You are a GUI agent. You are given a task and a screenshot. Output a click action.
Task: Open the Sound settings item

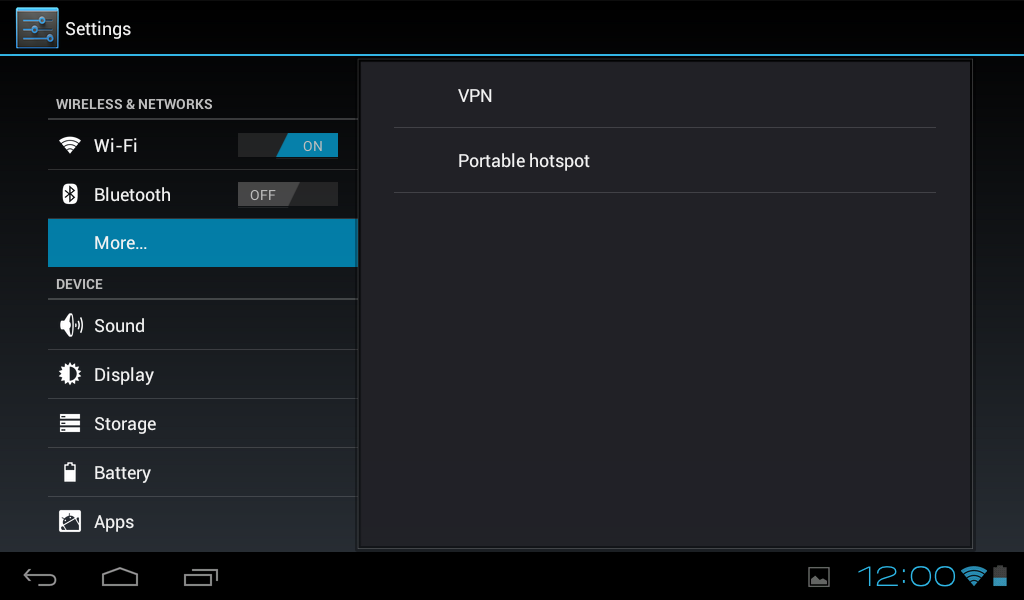pyautogui.click(x=202, y=325)
